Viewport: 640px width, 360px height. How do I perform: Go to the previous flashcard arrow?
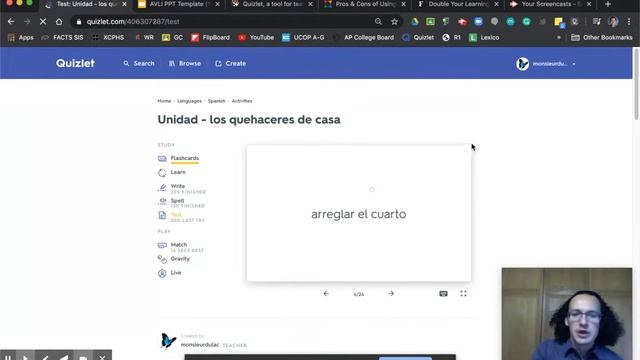pos(326,293)
